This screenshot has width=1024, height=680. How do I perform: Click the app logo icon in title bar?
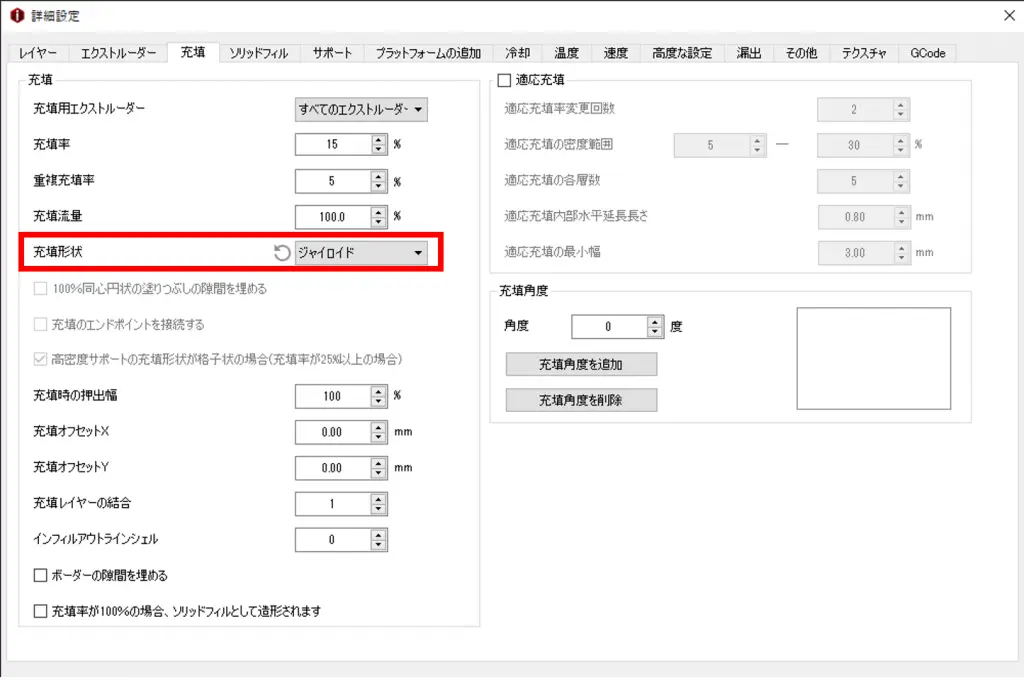16,16
